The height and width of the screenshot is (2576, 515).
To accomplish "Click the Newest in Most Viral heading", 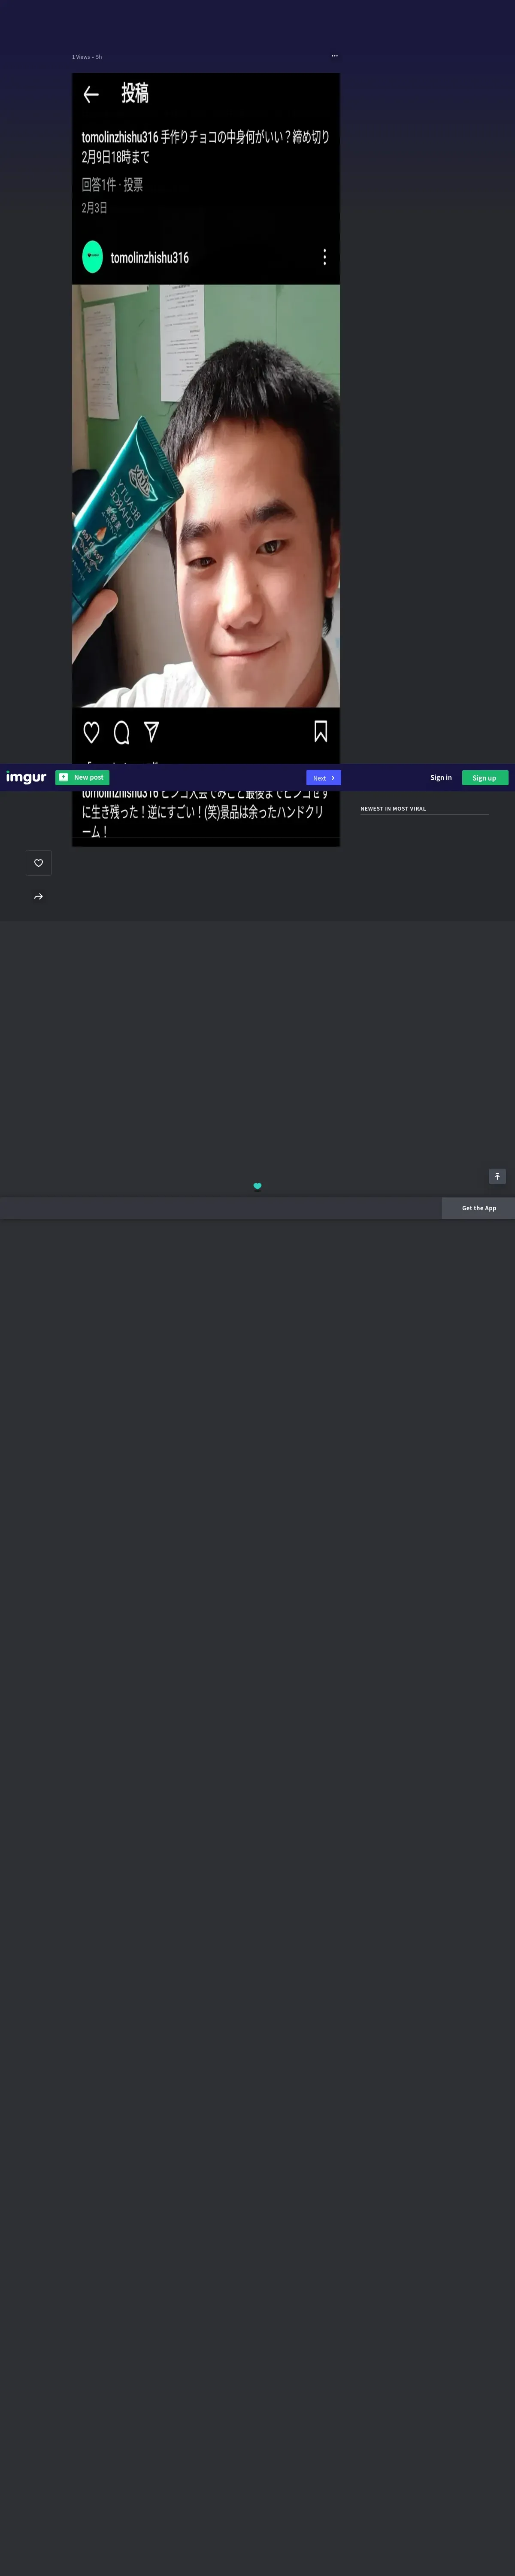I will click(393, 808).
